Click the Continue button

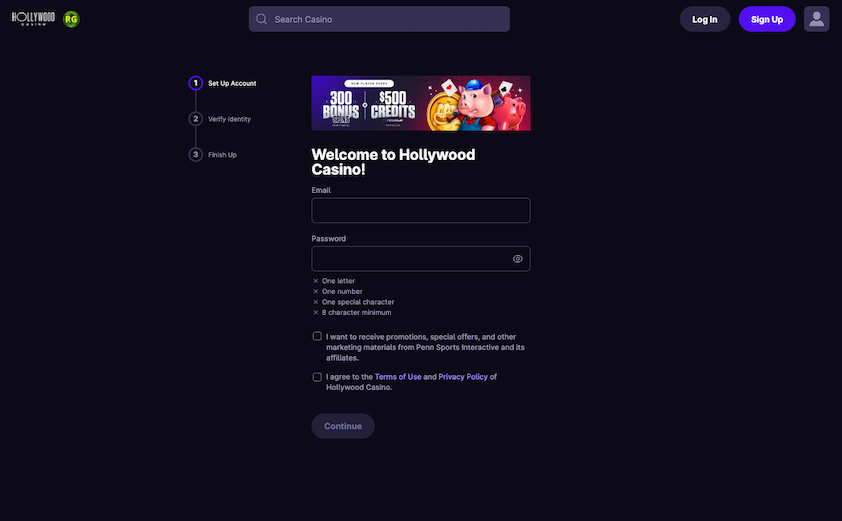(x=343, y=426)
